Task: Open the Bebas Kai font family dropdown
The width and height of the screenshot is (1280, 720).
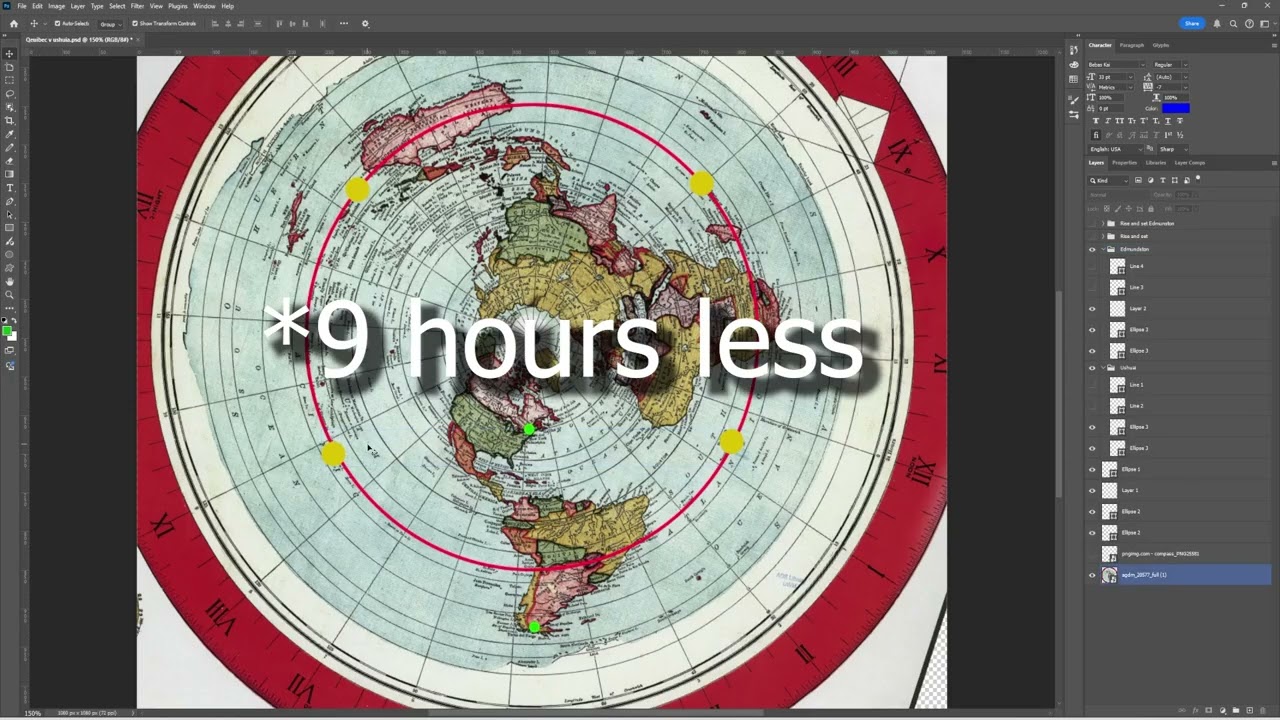Action: [1116, 64]
